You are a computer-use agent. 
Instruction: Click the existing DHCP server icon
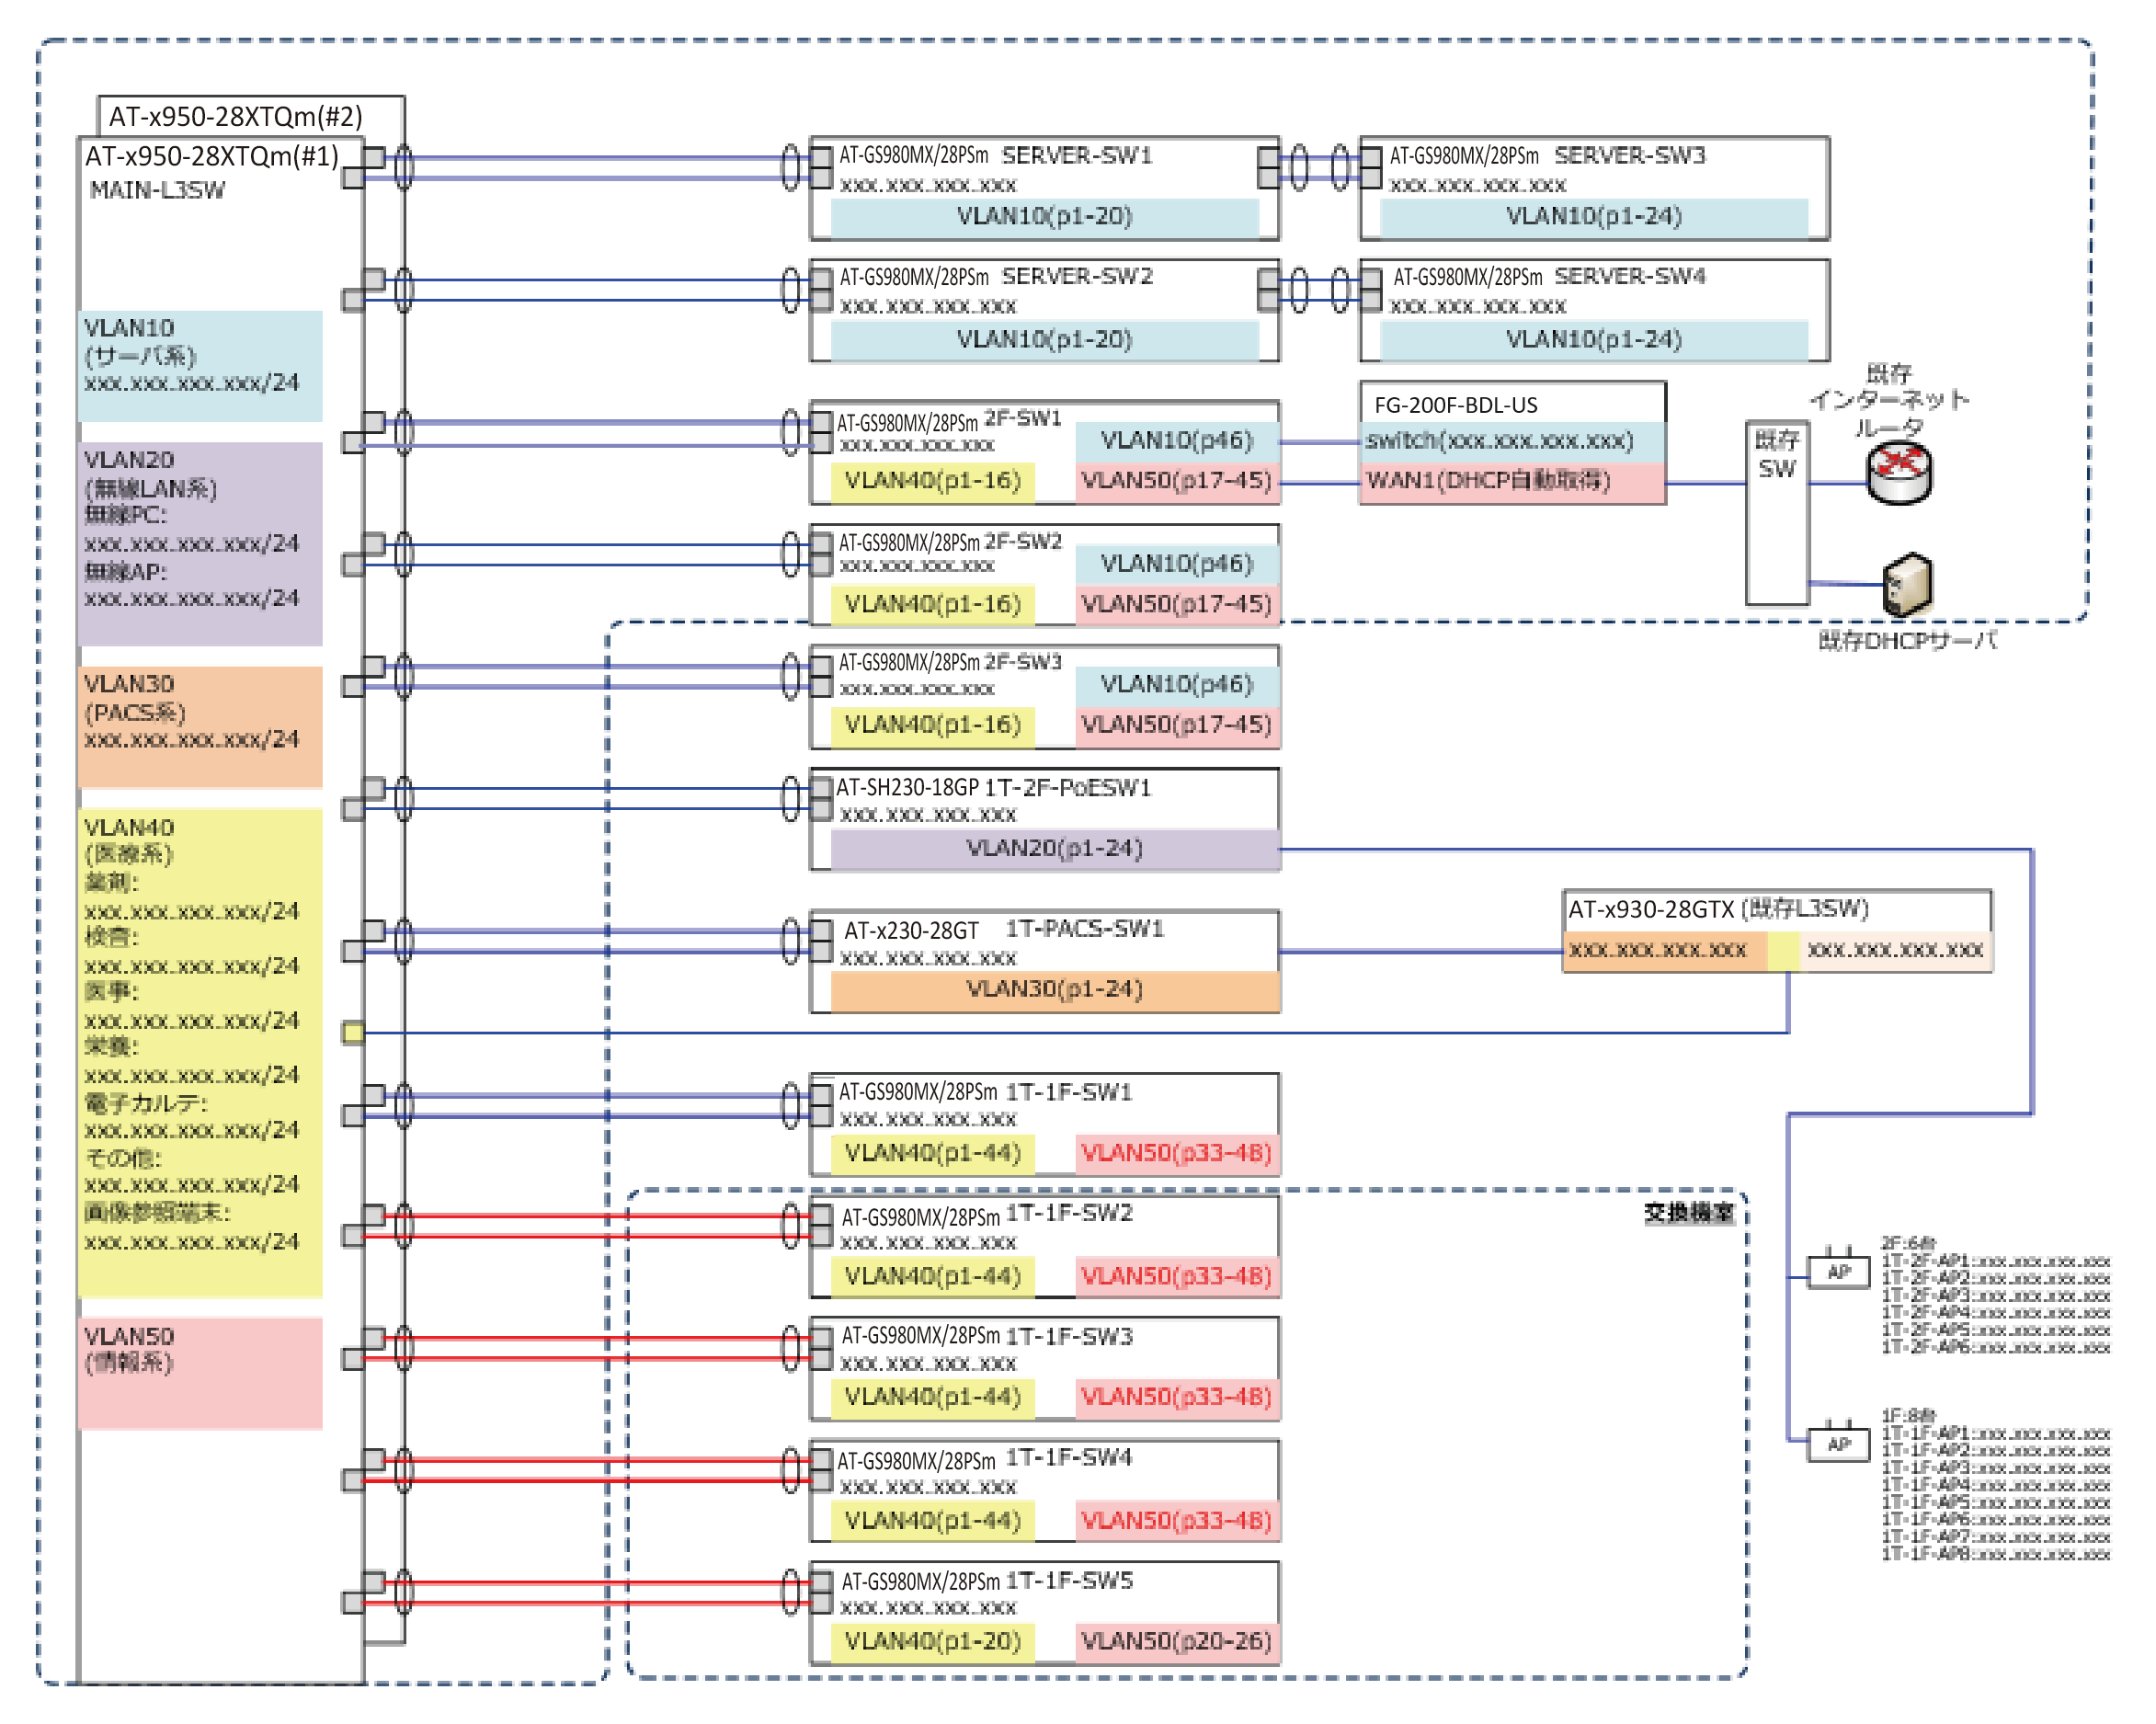1908,585
